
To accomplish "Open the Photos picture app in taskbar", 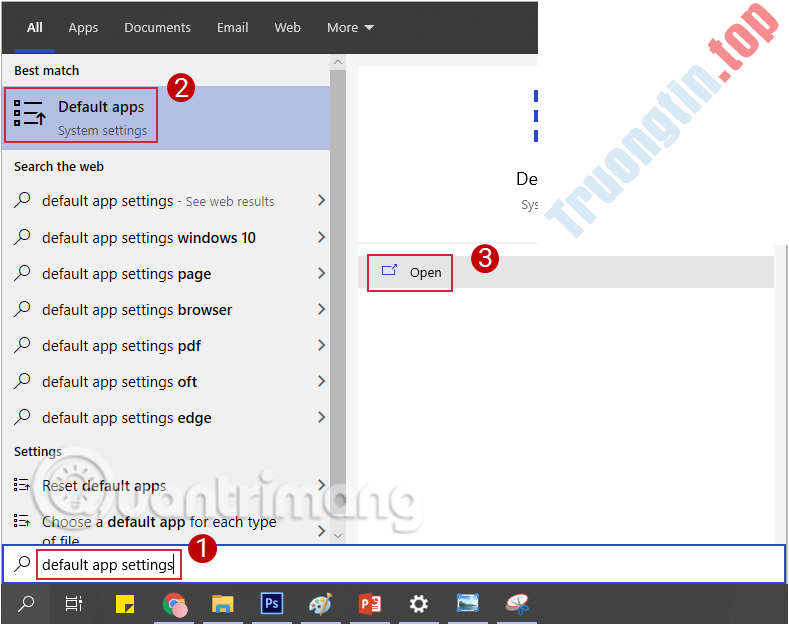I will 467,603.
